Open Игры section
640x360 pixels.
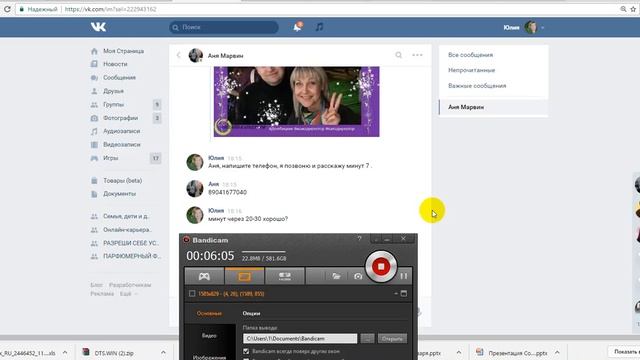[111, 158]
